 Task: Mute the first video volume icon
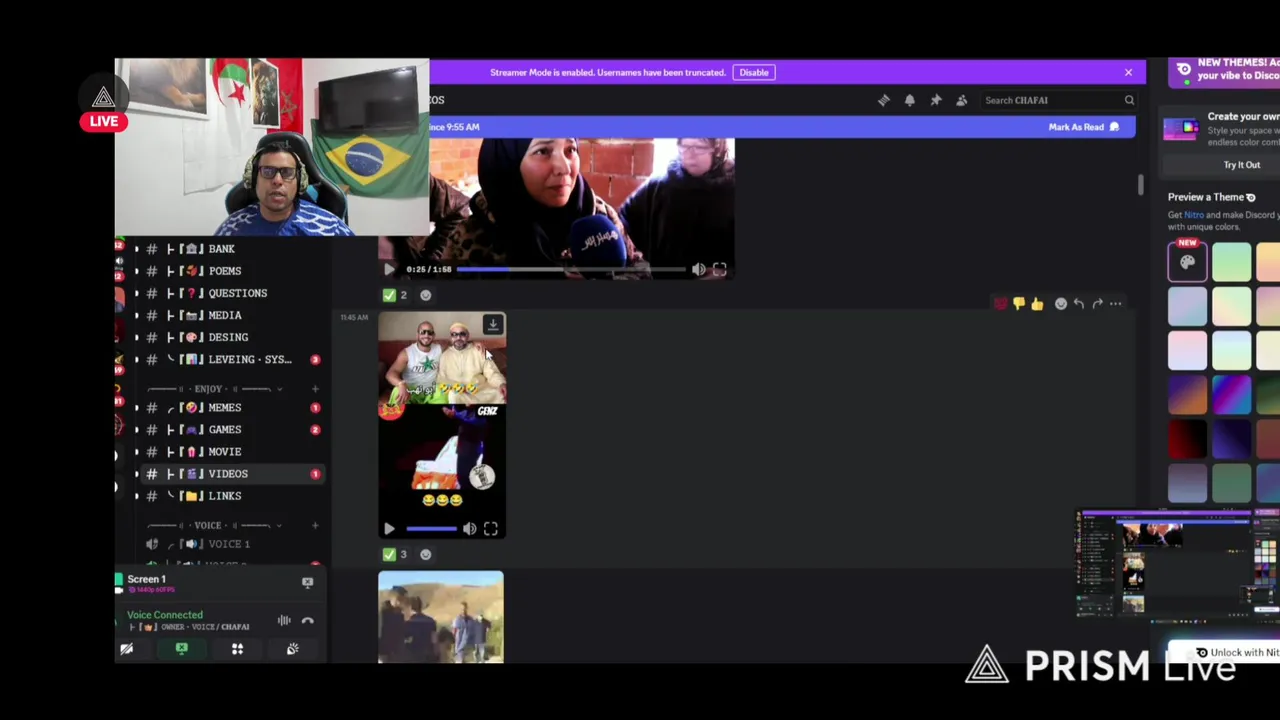point(698,269)
